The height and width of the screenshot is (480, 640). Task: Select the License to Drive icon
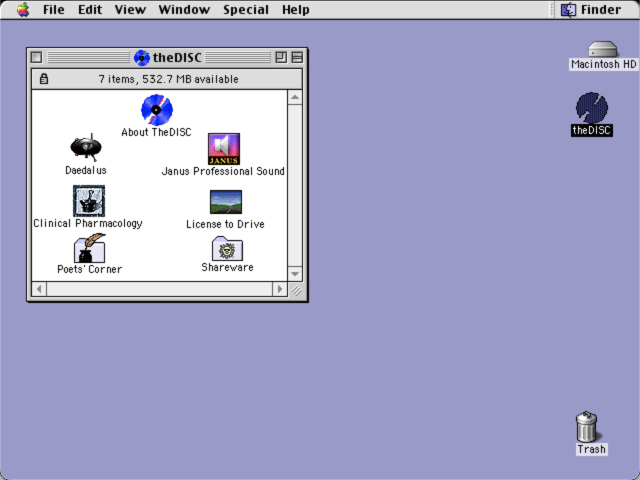tap(226, 202)
